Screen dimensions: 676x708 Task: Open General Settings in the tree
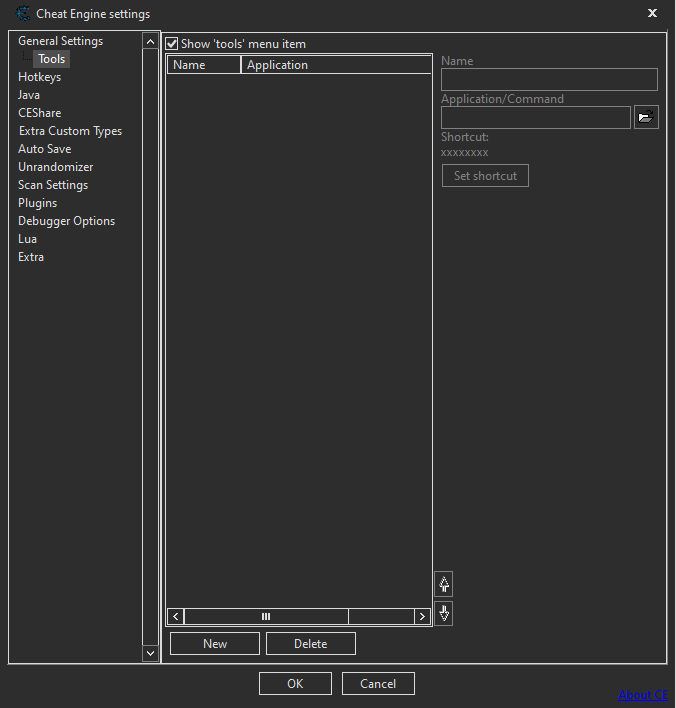coord(61,41)
